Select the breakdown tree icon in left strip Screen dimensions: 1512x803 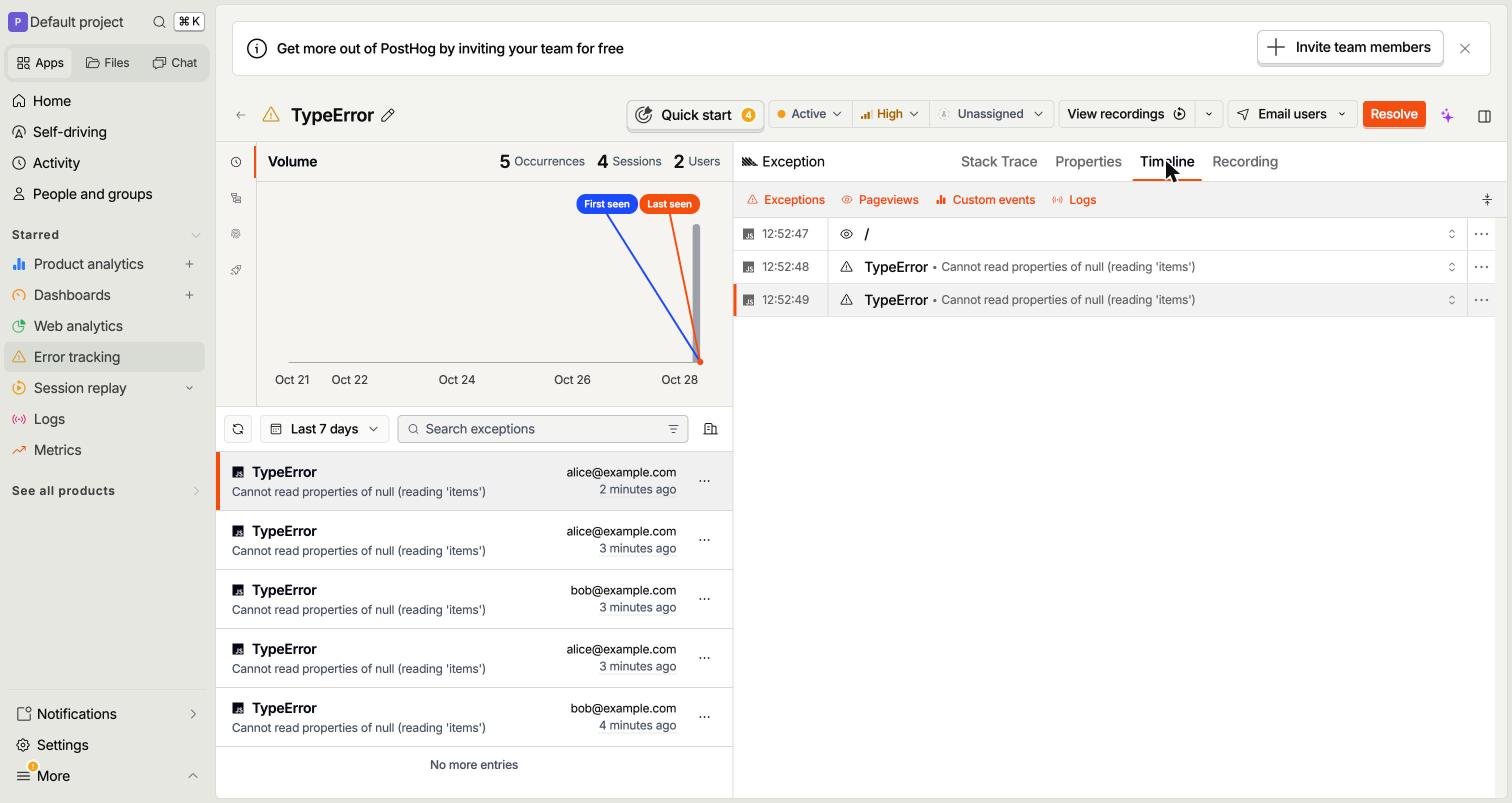click(x=236, y=198)
